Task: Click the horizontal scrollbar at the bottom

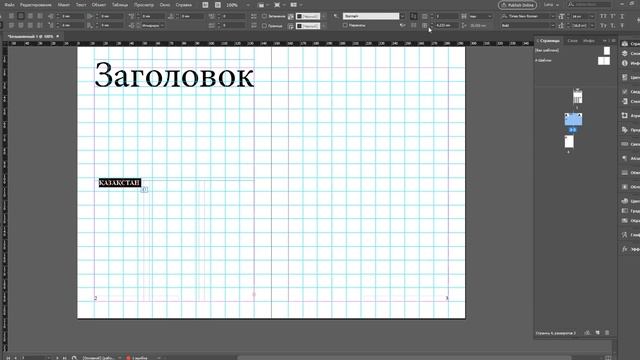Action: pyautogui.click(x=404, y=358)
